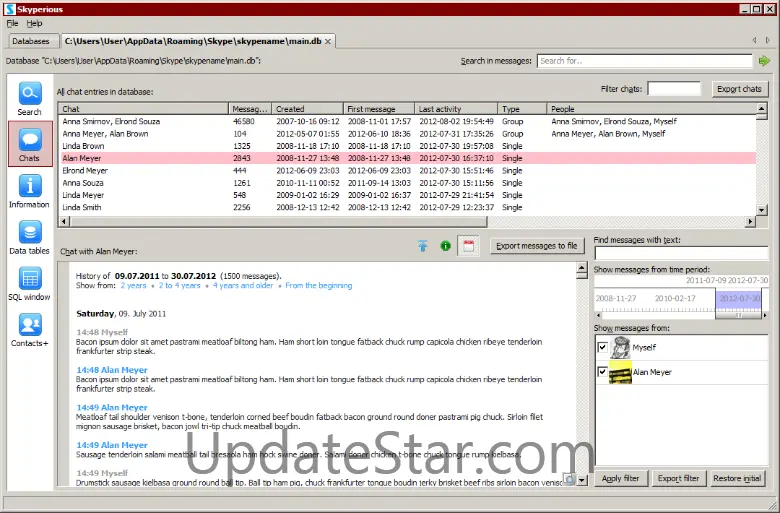
Task: Switch to the Databases tab
Action: point(31,41)
